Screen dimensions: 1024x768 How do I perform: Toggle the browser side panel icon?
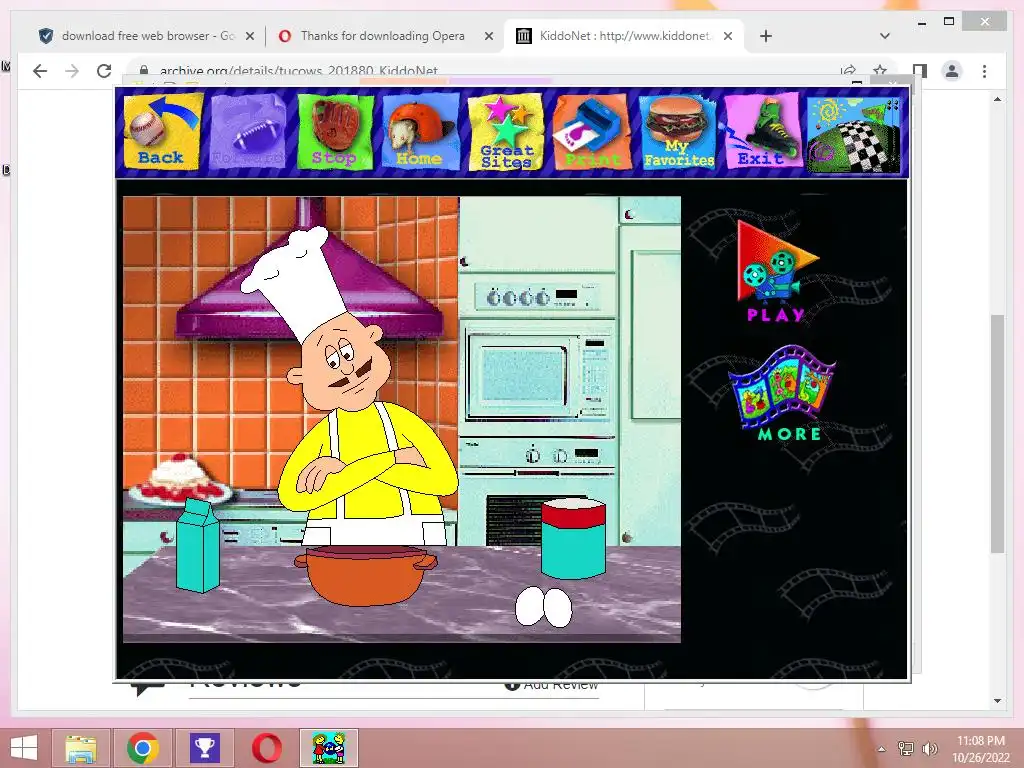point(920,71)
